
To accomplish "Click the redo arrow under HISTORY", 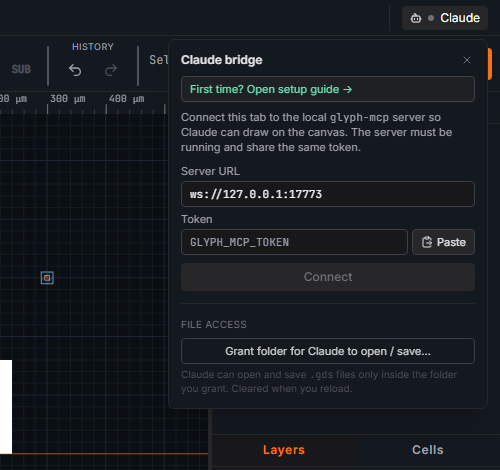I will pos(111,70).
